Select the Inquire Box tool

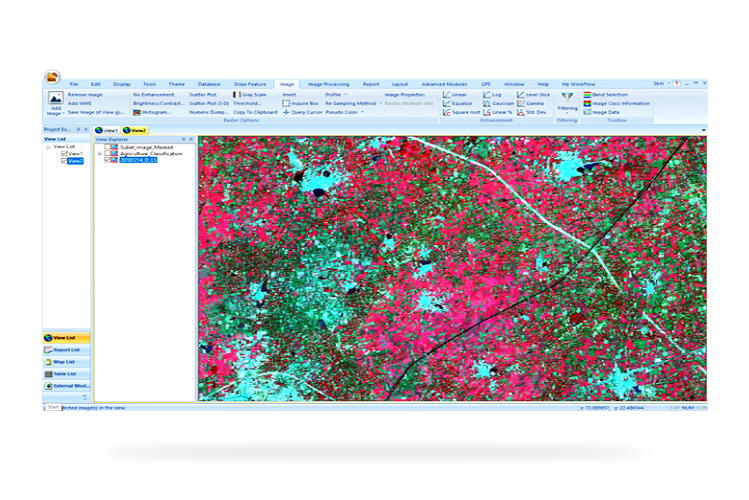[x=300, y=103]
